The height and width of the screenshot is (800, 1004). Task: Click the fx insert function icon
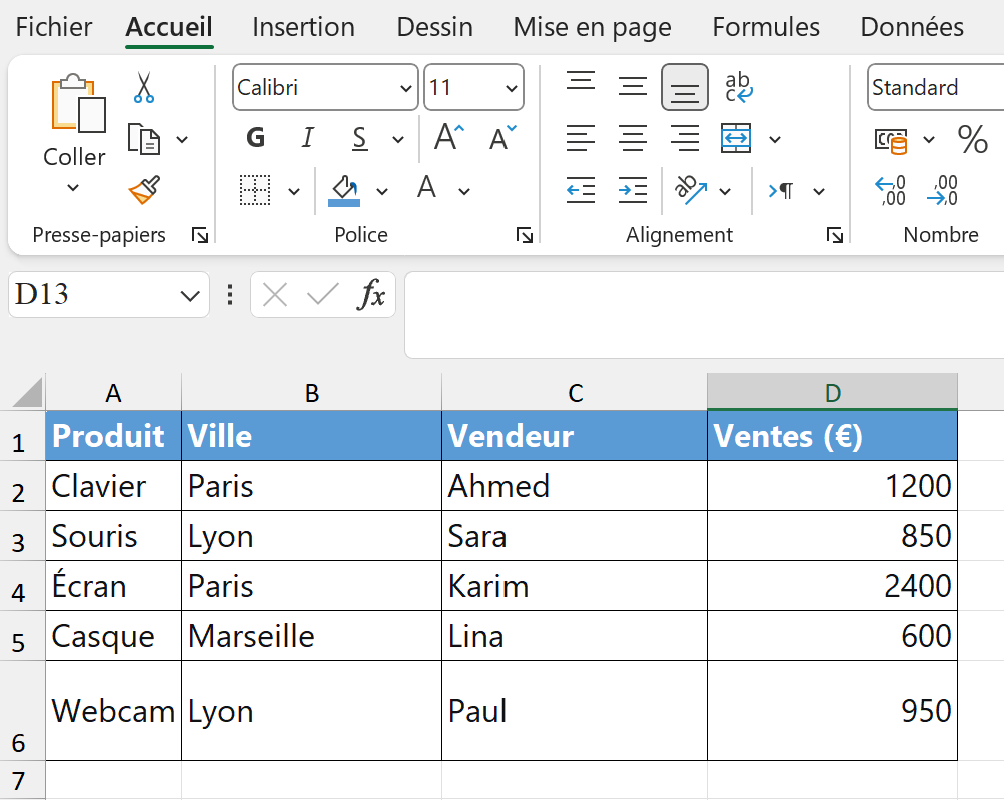click(371, 295)
